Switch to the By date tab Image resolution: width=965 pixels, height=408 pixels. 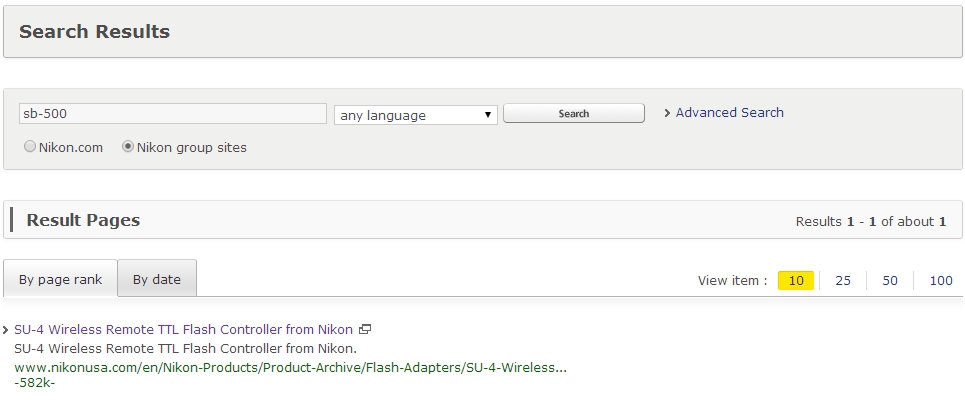(157, 279)
